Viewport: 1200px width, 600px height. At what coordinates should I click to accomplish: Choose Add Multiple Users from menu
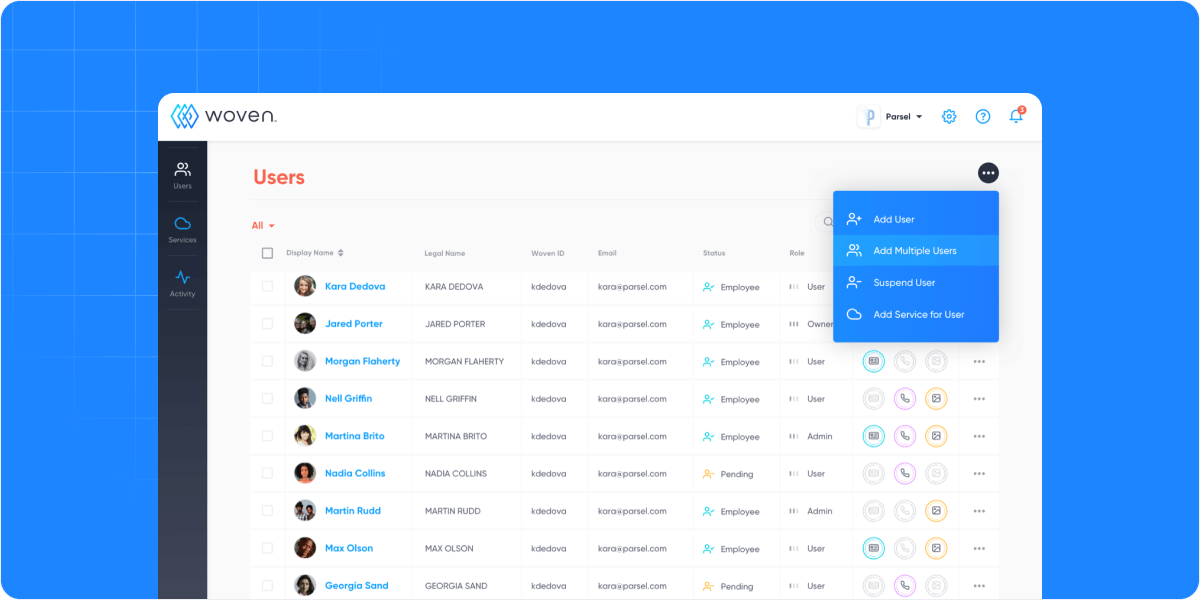tap(916, 251)
